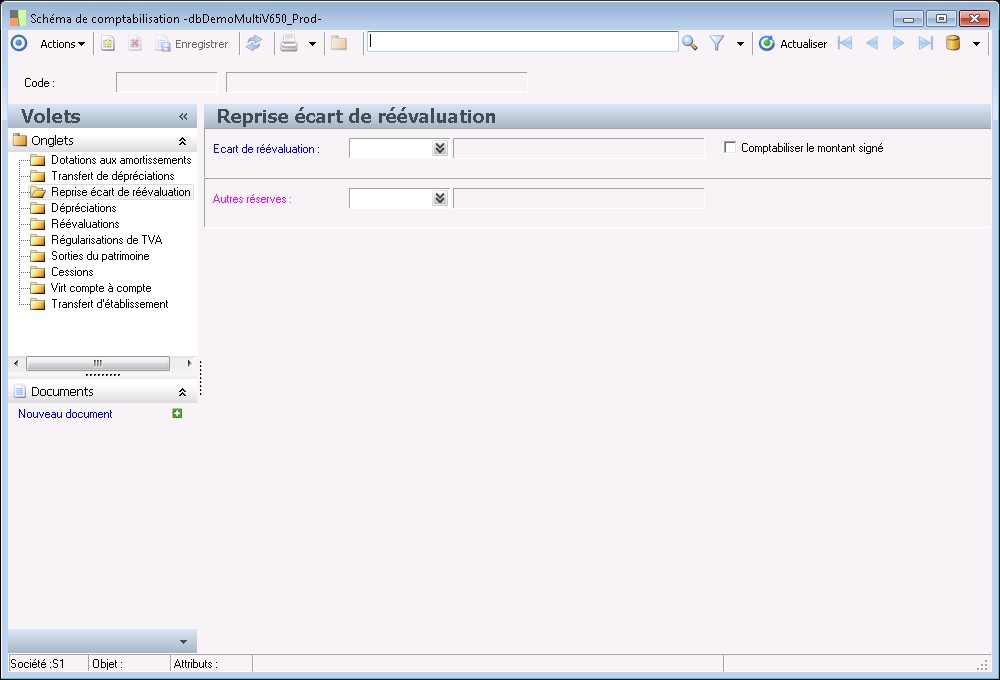Open the print options dropdown arrow
This screenshot has height=680, width=1000.
pyautogui.click(x=312, y=44)
